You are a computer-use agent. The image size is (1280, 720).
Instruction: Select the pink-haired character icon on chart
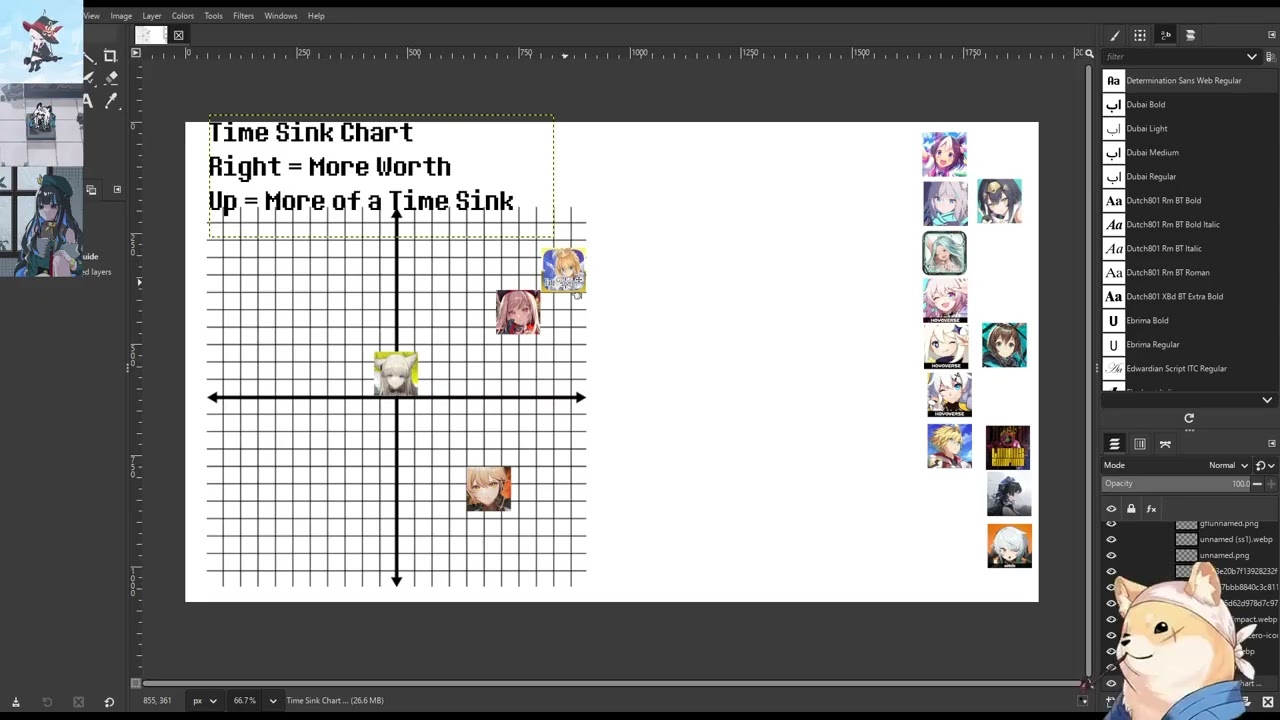click(518, 312)
